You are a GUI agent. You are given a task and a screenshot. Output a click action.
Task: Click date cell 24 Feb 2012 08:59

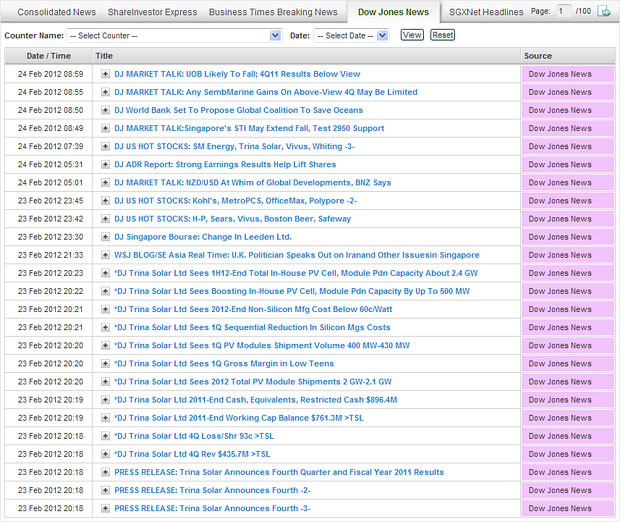51,74
